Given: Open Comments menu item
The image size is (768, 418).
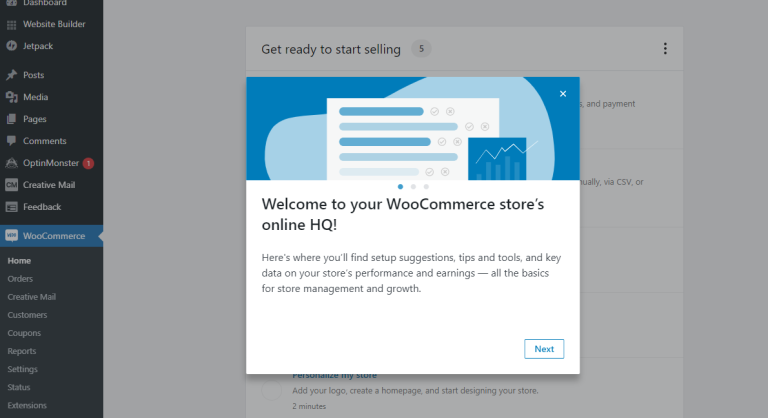Looking at the screenshot, I should tap(44, 141).
